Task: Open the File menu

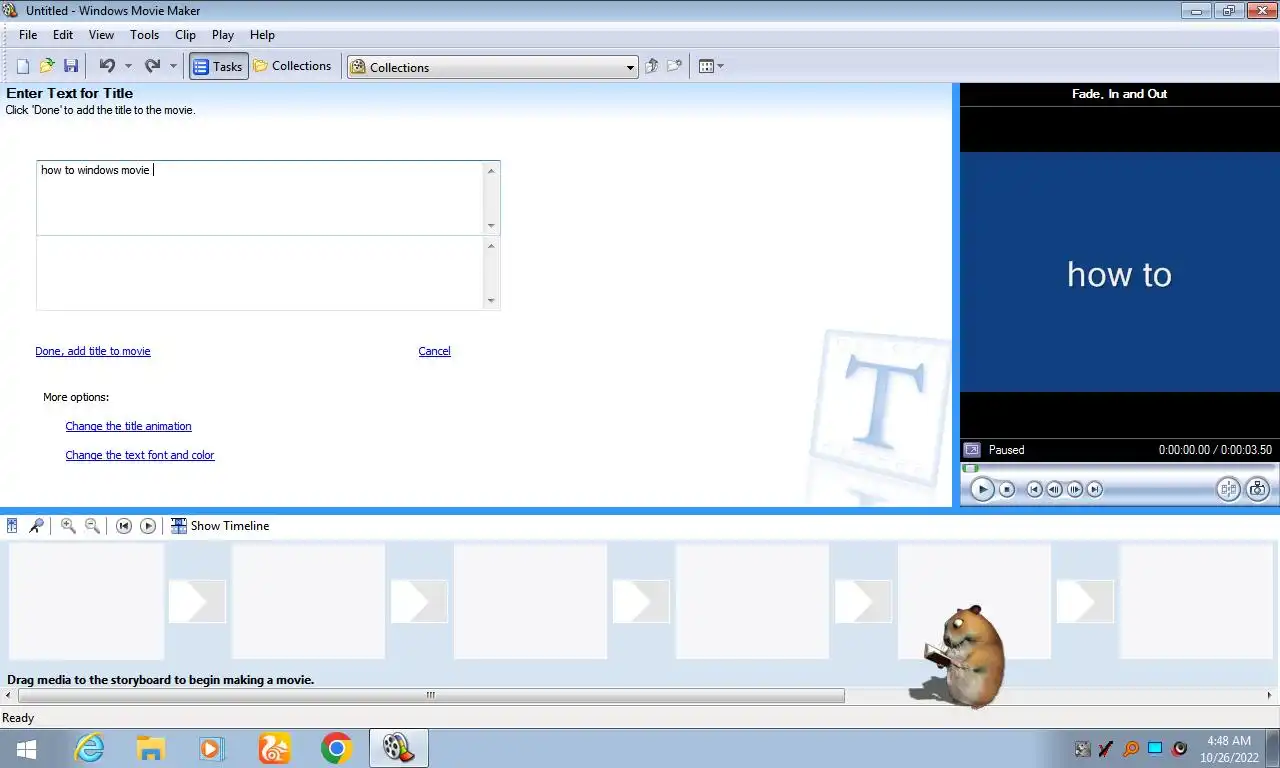Action: pyautogui.click(x=28, y=34)
